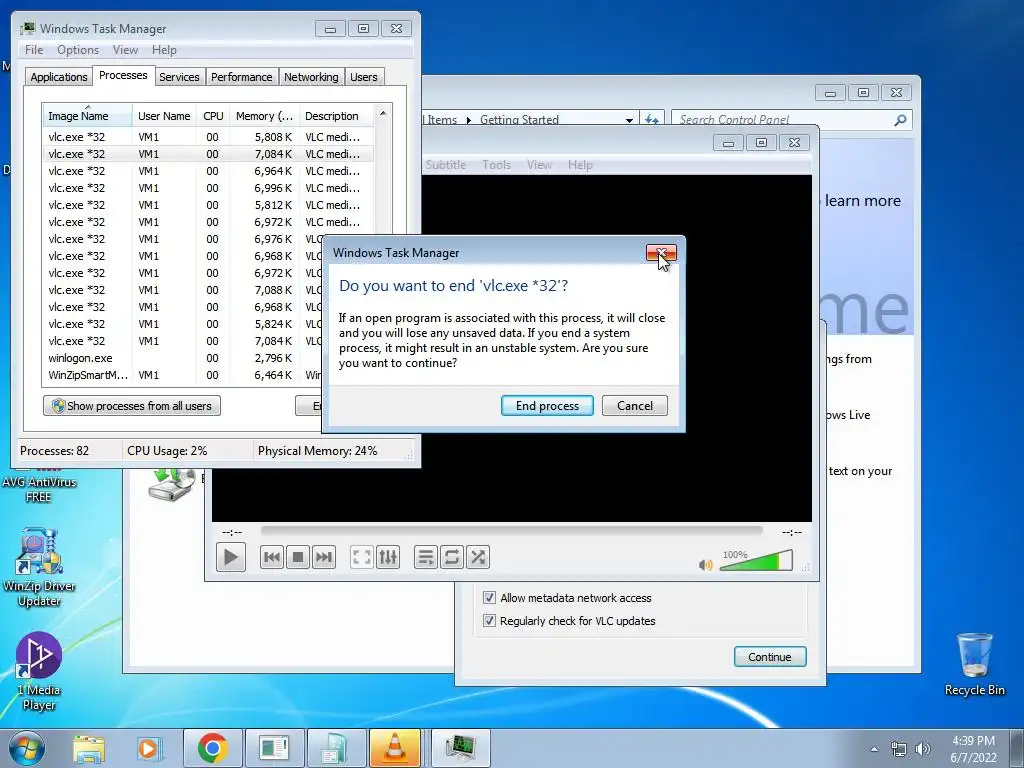This screenshot has height=768, width=1024.
Task: Toggle Allow metadata network access checkbox
Action: (489, 598)
